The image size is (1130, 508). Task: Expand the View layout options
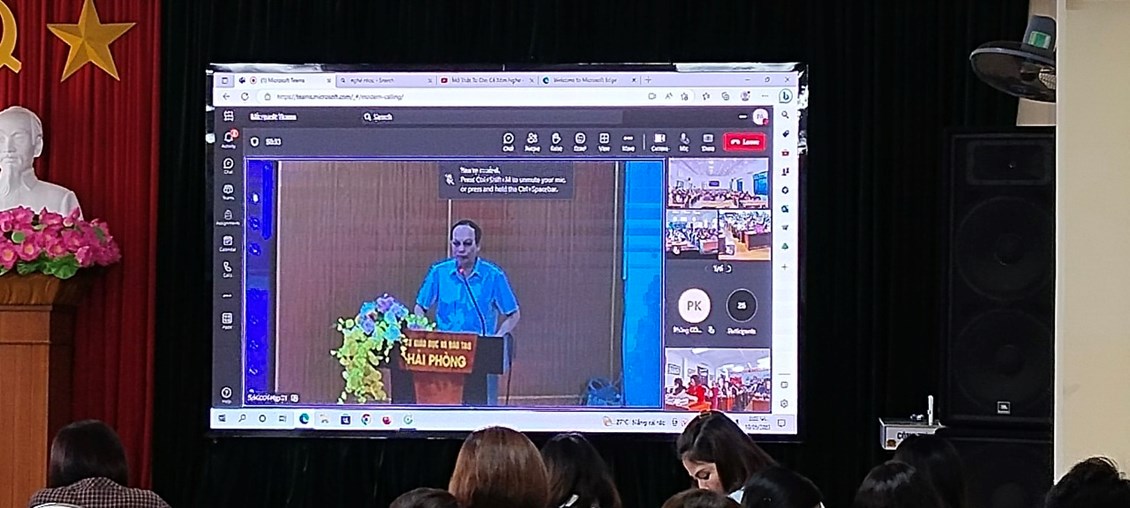coord(604,141)
